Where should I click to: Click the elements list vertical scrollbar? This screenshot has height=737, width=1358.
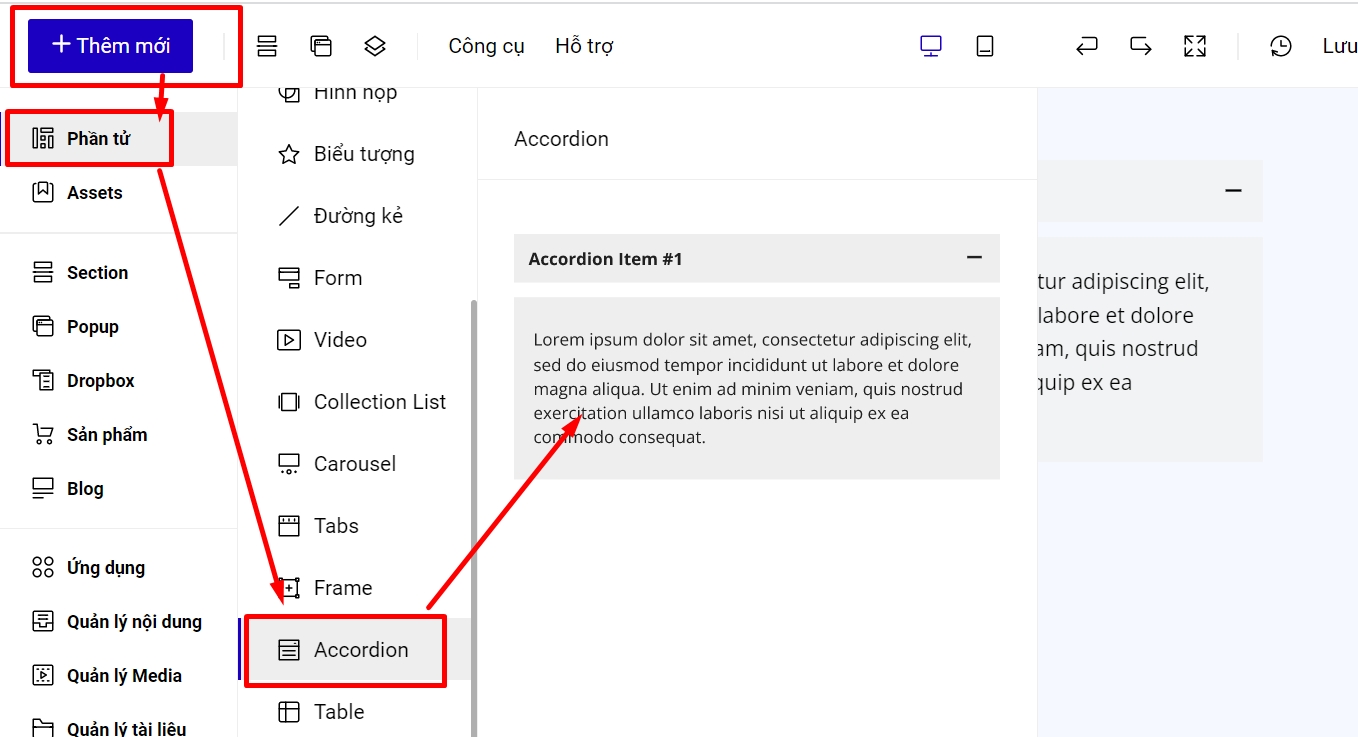click(473, 500)
